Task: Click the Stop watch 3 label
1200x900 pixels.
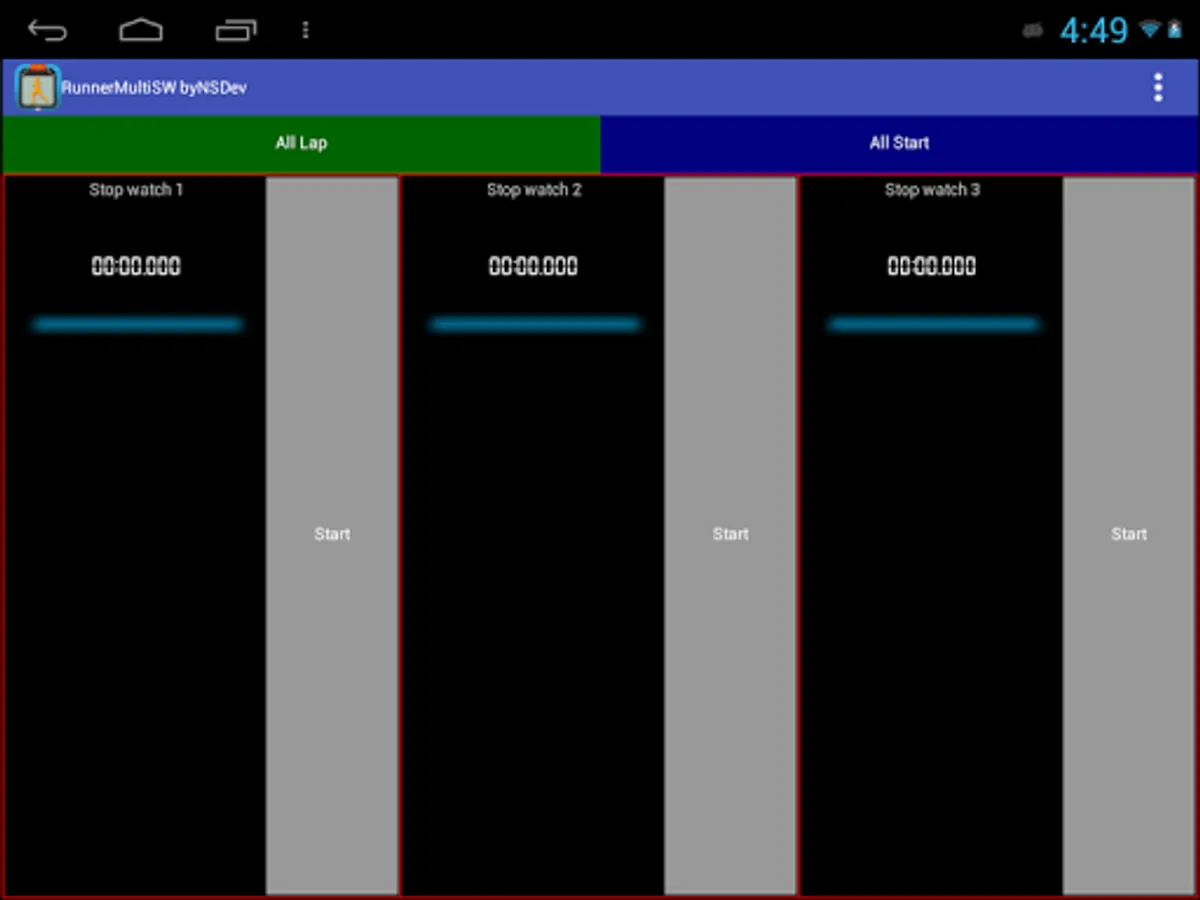Action: pos(932,190)
